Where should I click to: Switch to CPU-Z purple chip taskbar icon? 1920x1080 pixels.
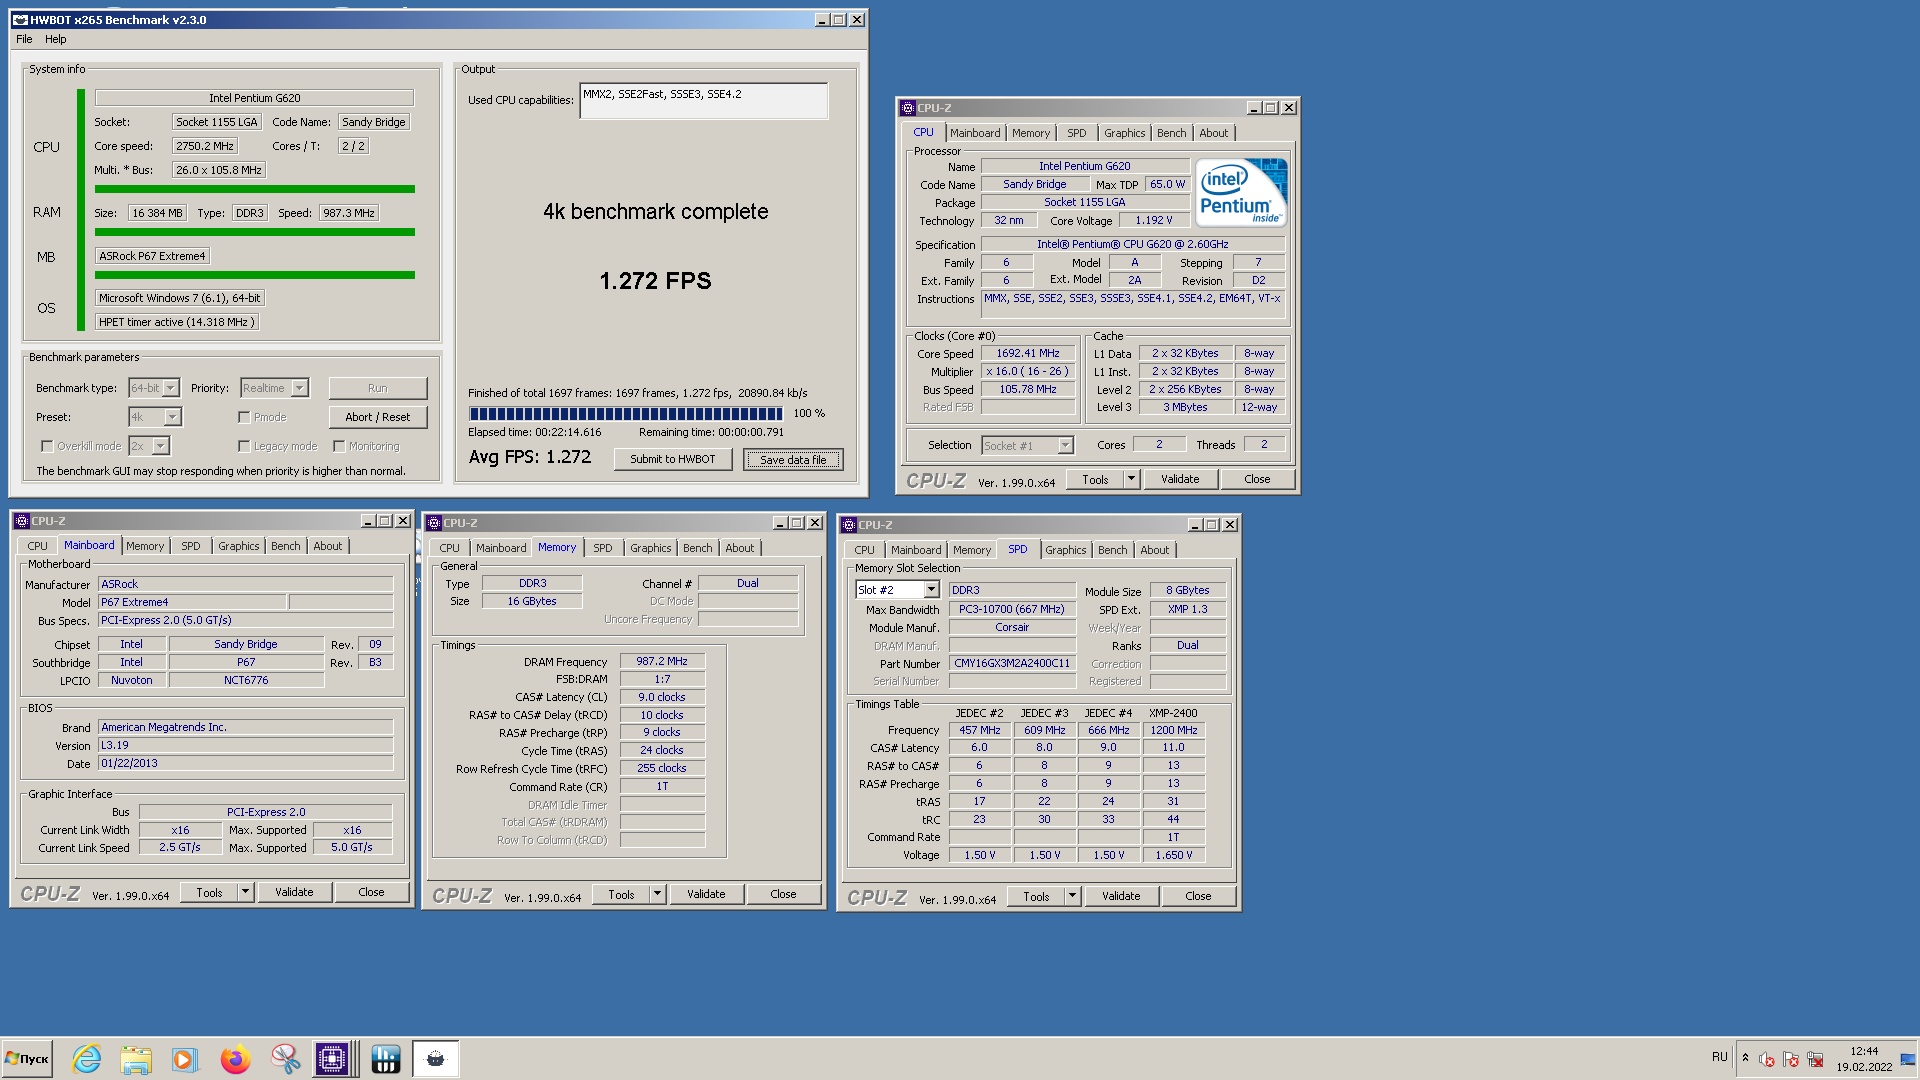(x=332, y=1059)
